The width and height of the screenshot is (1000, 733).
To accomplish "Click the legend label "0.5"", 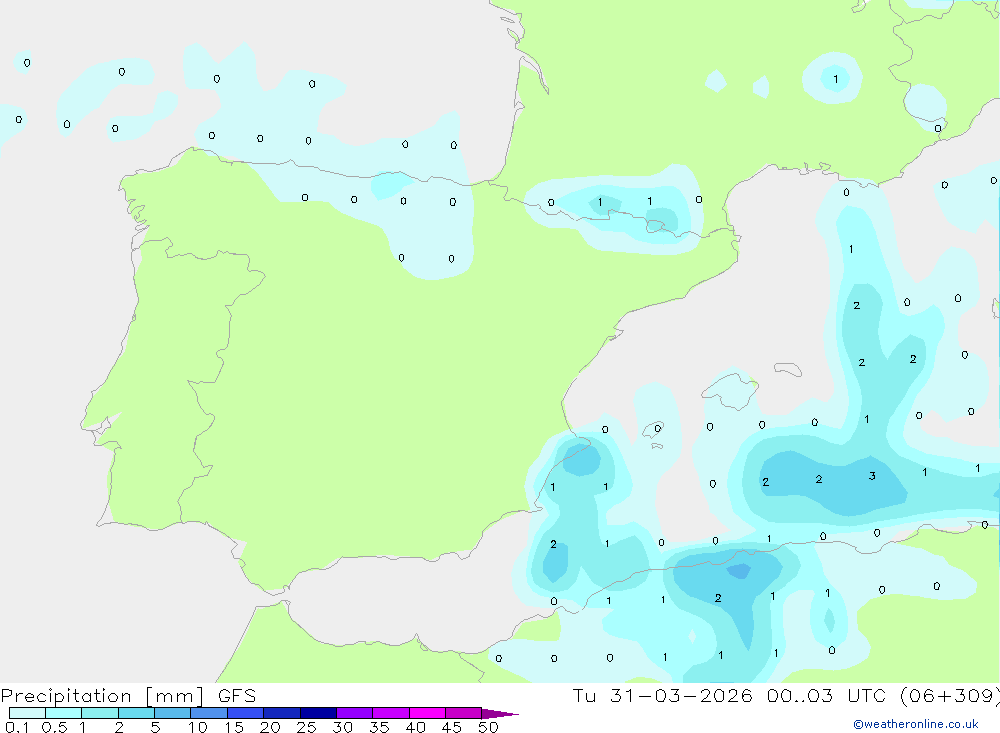I will 54,727.
